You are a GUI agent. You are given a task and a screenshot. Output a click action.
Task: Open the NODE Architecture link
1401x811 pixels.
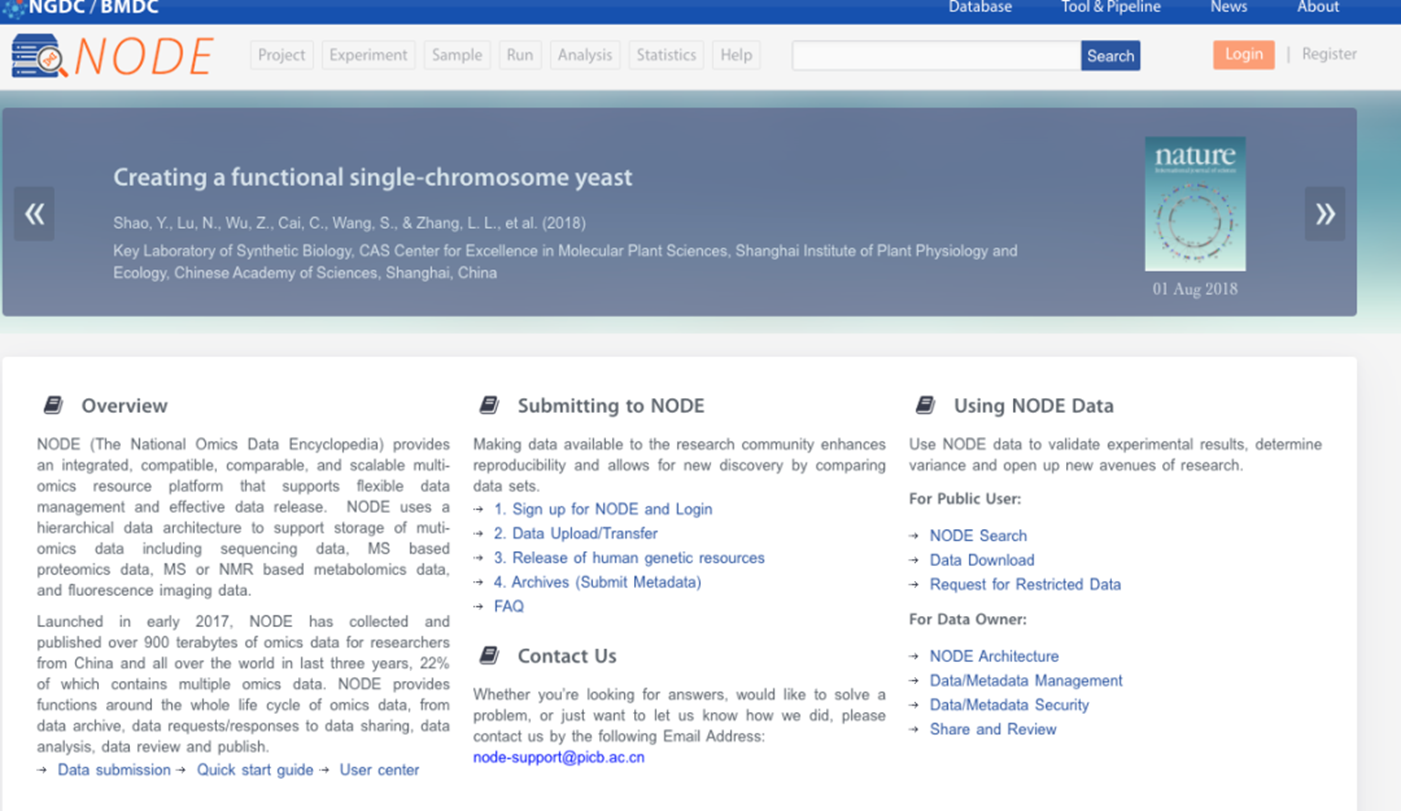pos(994,656)
